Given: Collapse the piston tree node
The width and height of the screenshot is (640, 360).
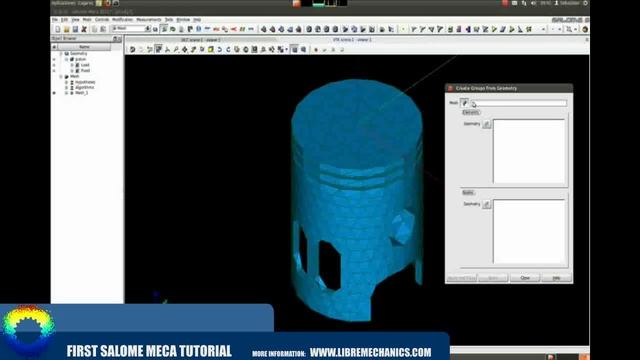Looking at the screenshot, I should pos(66,59).
